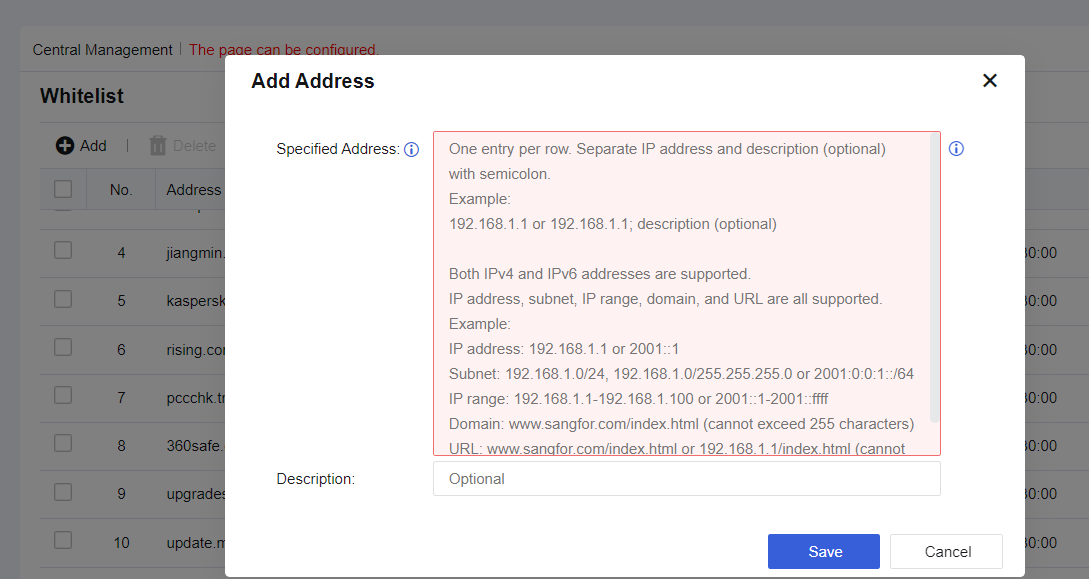Focus the Specified Address text area
Image resolution: width=1089 pixels, height=579 pixels.
687,294
